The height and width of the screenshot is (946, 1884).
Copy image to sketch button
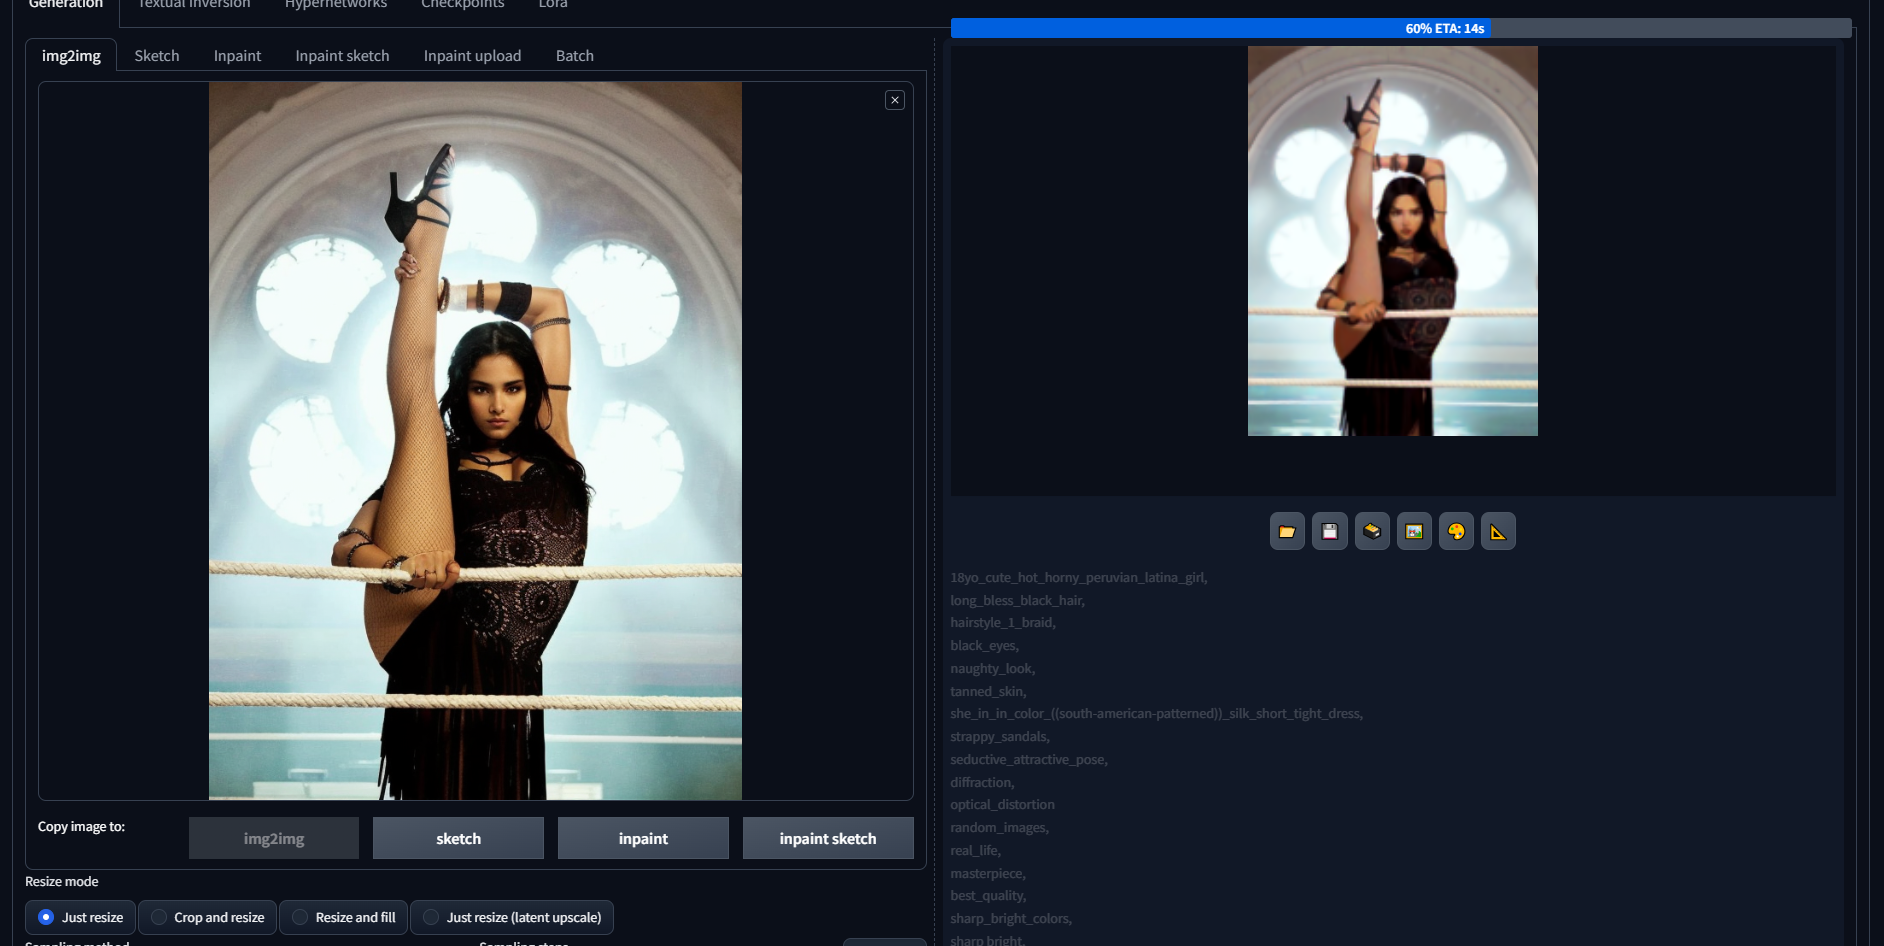458,838
